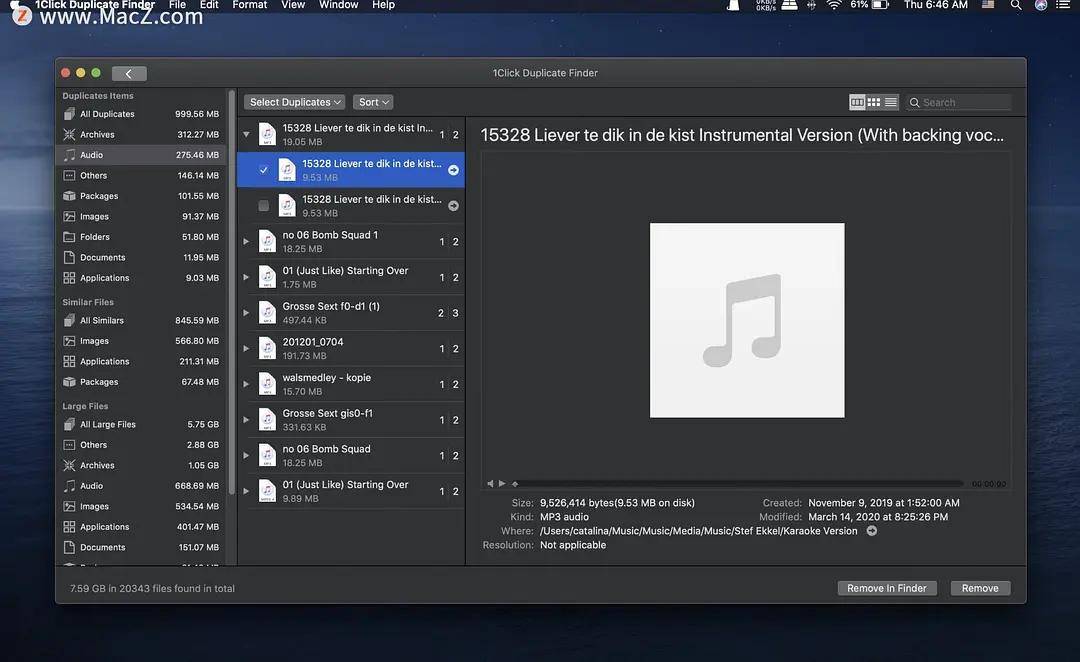This screenshot has height=662, width=1080.
Task: Click the audio preview progress slider
Action: point(740,484)
